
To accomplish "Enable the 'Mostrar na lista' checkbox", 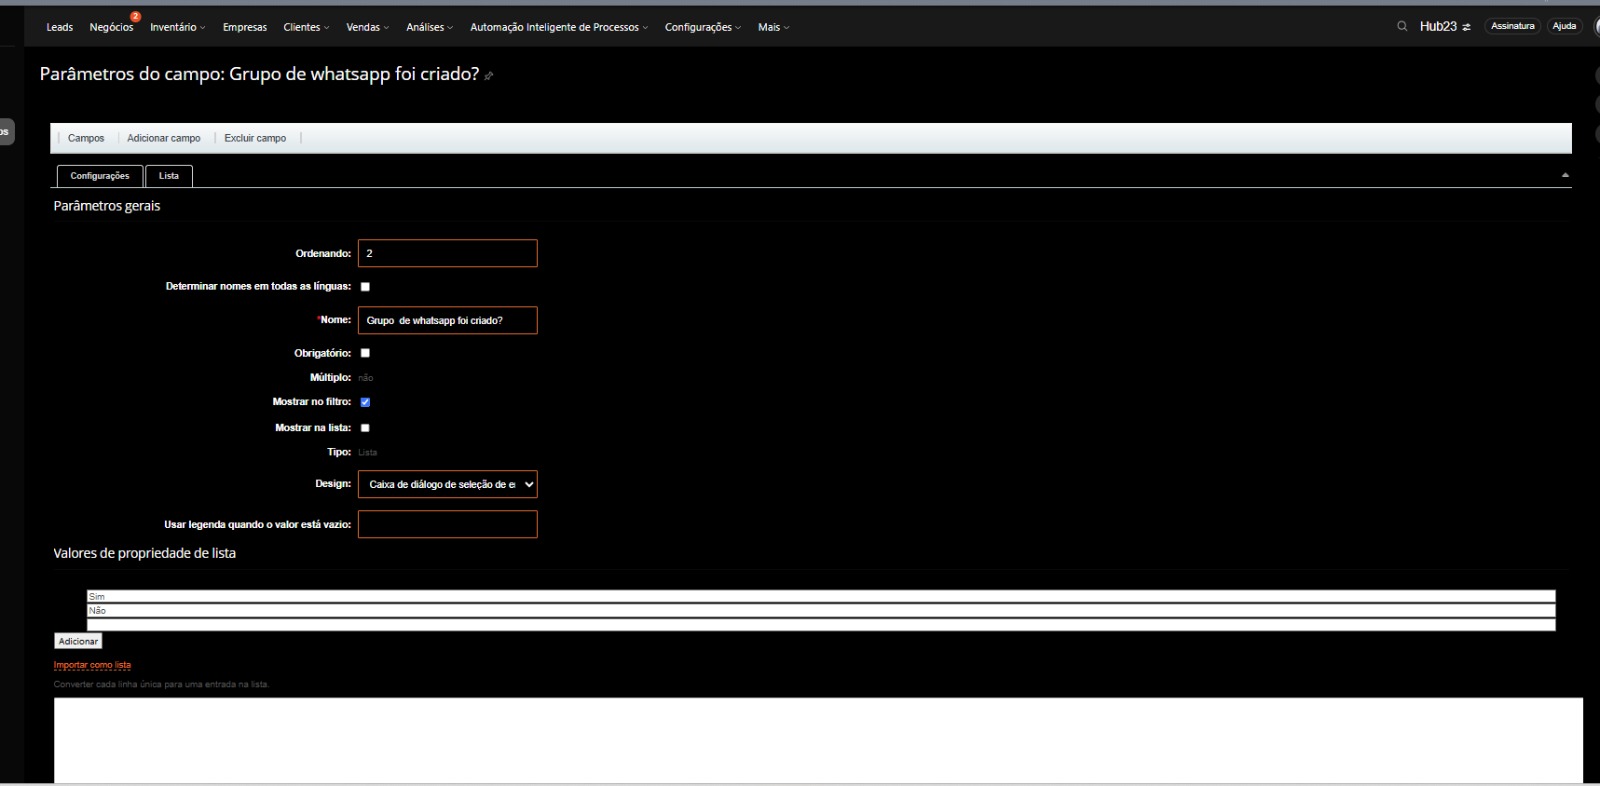I will tap(365, 428).
